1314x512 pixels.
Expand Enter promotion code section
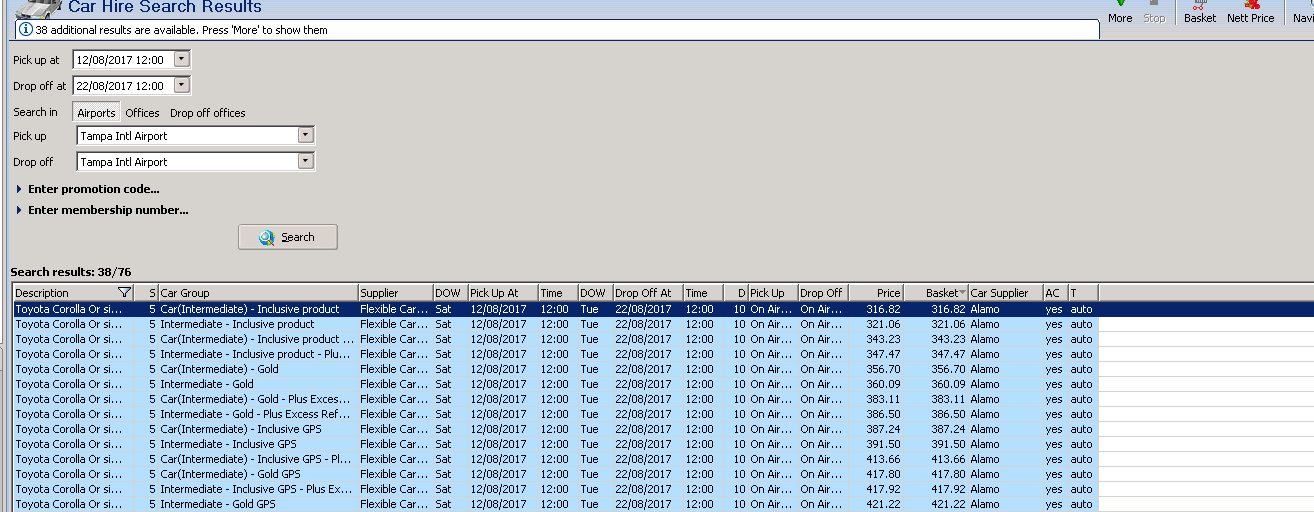click(20, 189)
